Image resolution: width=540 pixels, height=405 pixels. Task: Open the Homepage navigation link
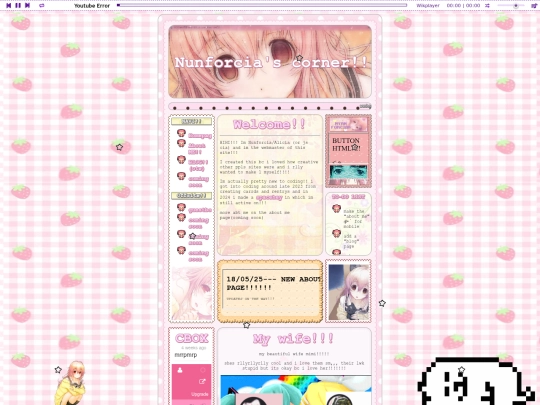coord(200,136)
